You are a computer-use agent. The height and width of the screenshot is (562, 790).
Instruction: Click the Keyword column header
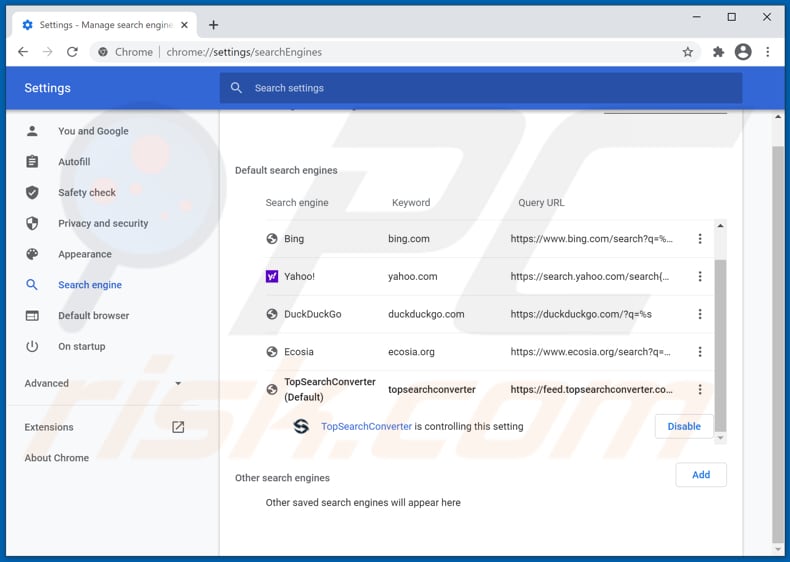(x=411, y=203)
